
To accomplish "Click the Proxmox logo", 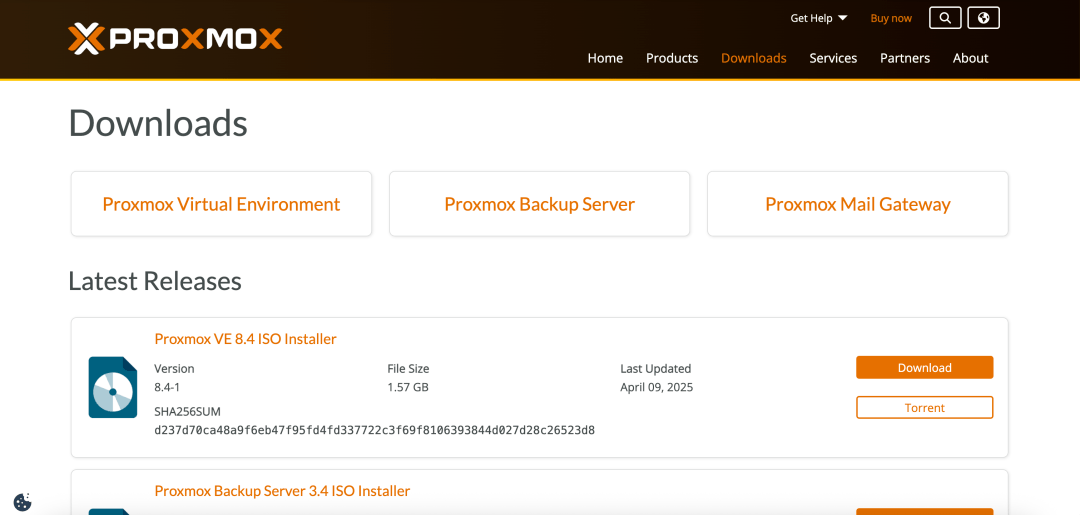I will coord(175,39).
